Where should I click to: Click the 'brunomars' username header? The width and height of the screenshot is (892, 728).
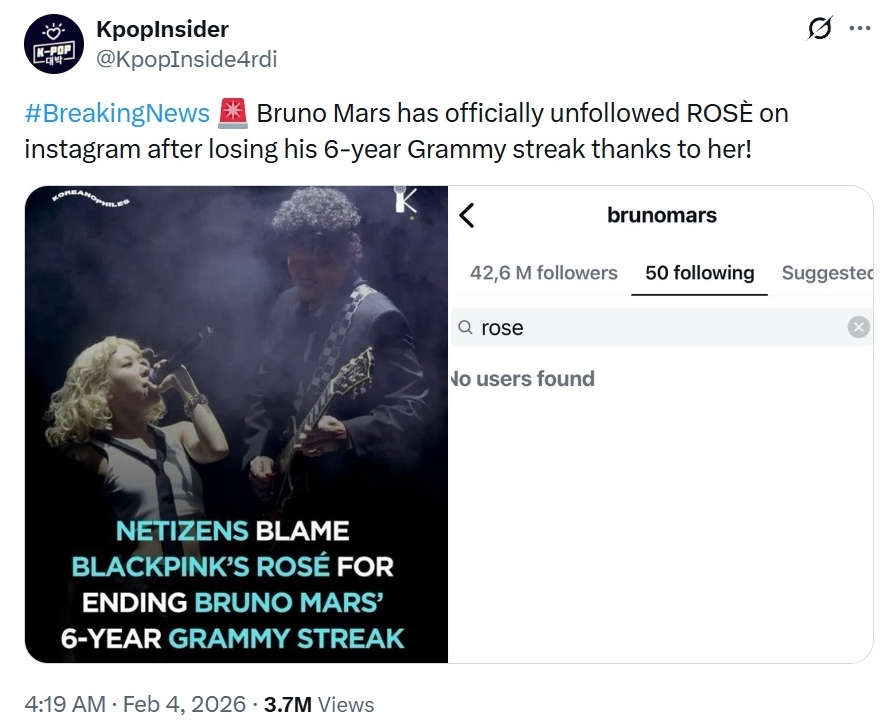click(x=661, y=215)
